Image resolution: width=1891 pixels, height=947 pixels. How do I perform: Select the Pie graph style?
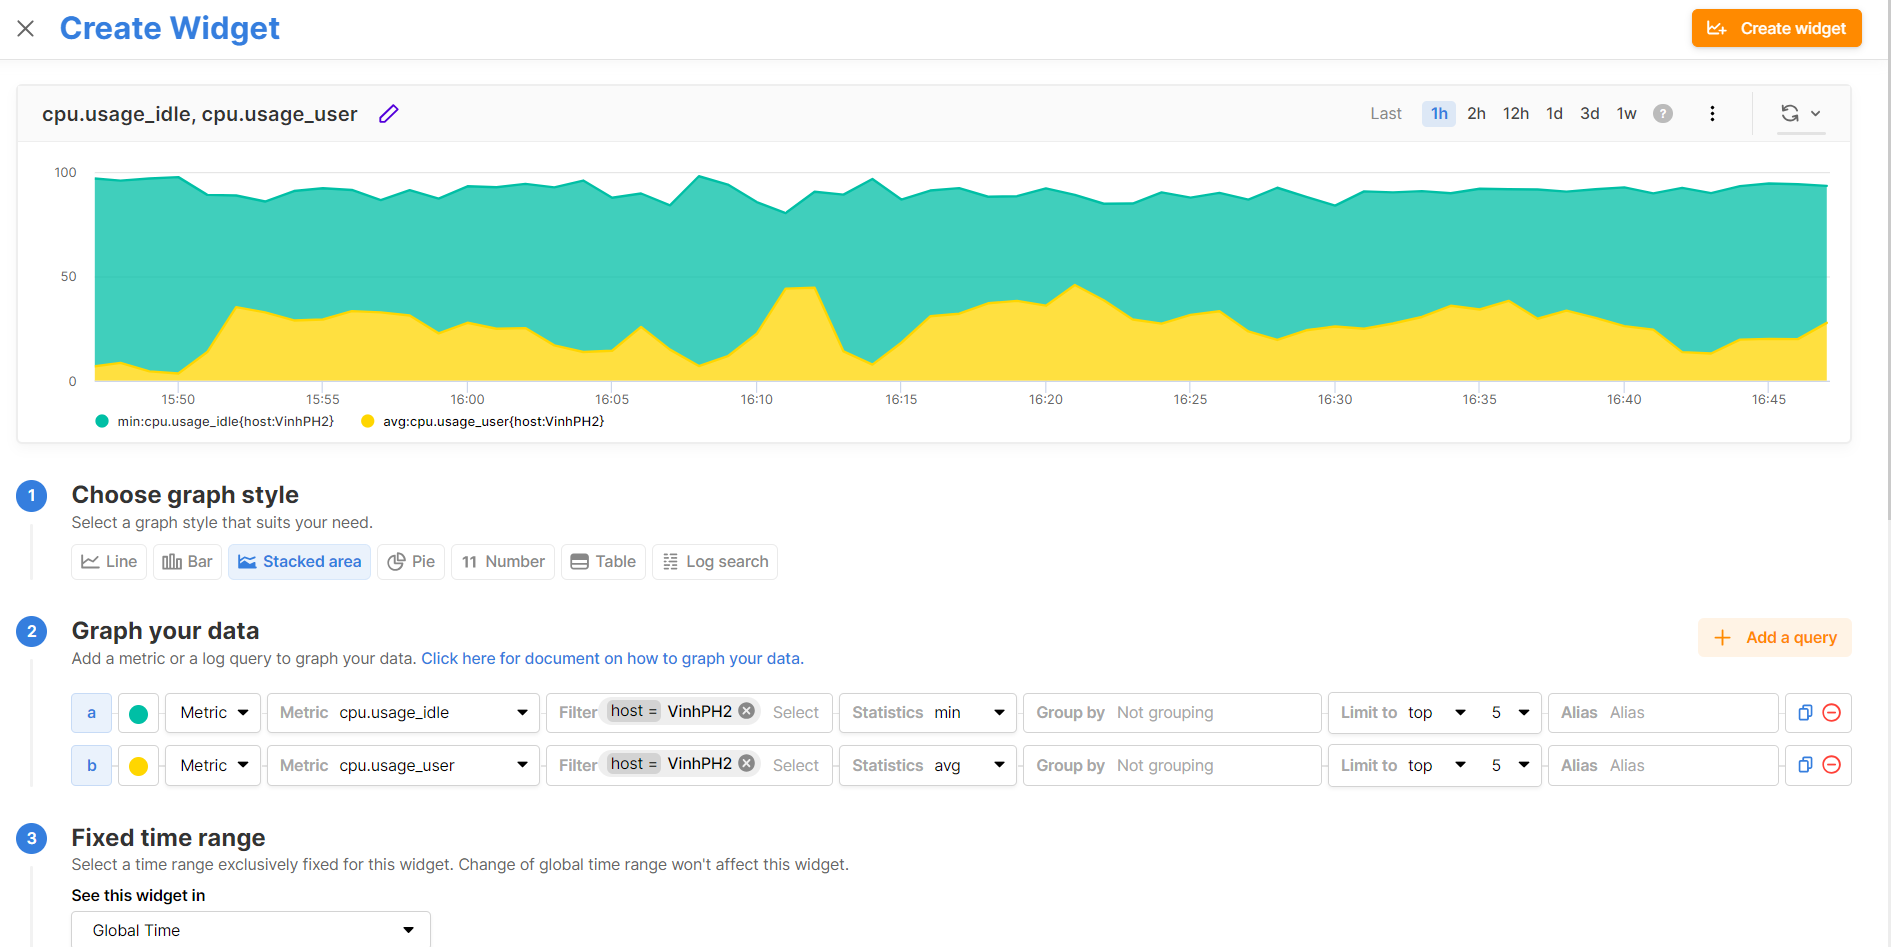411,562
